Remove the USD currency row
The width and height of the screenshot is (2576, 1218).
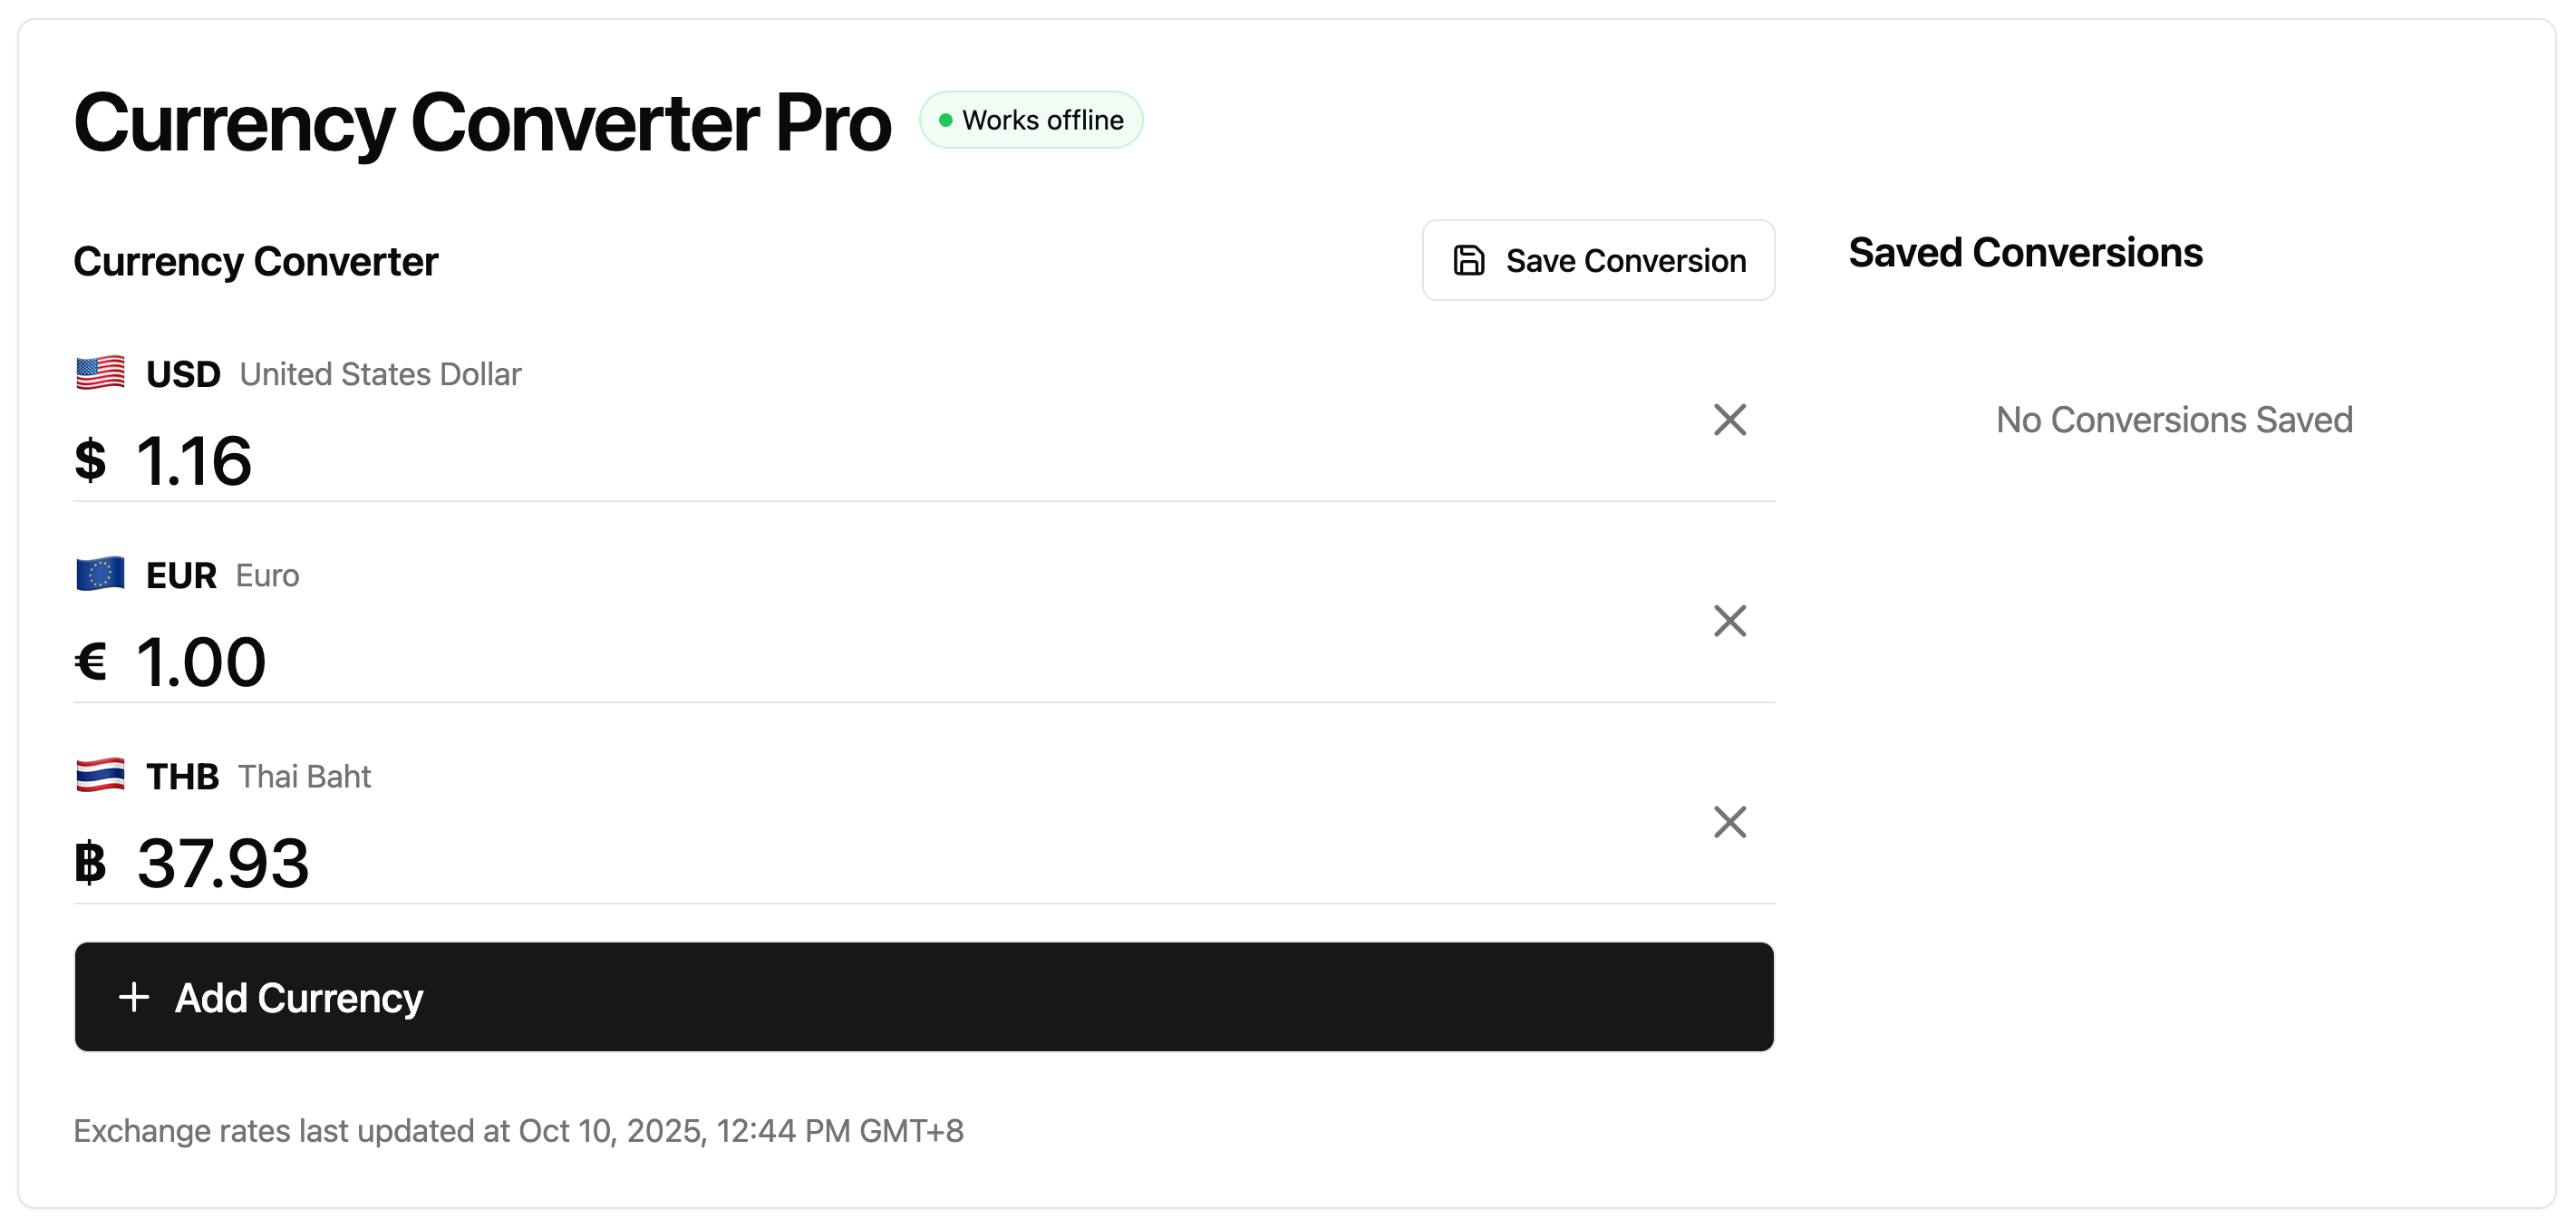(x=1729, y=420)
